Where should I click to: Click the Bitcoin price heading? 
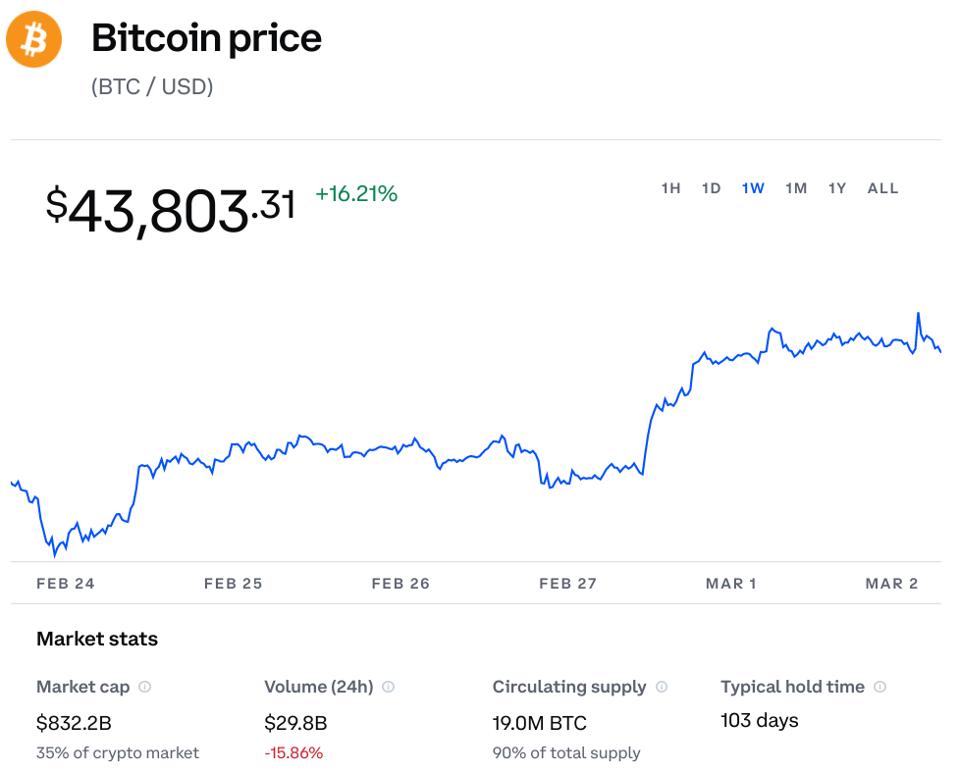pos(207,39)
